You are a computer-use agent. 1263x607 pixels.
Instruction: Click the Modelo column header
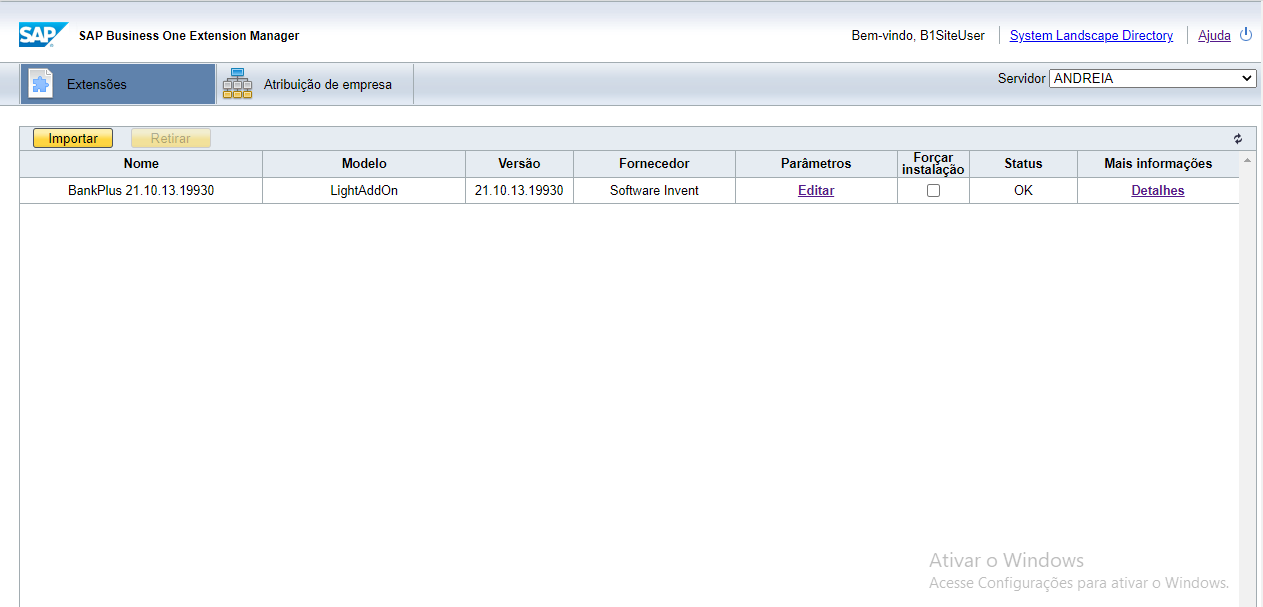tap(364, 164)
